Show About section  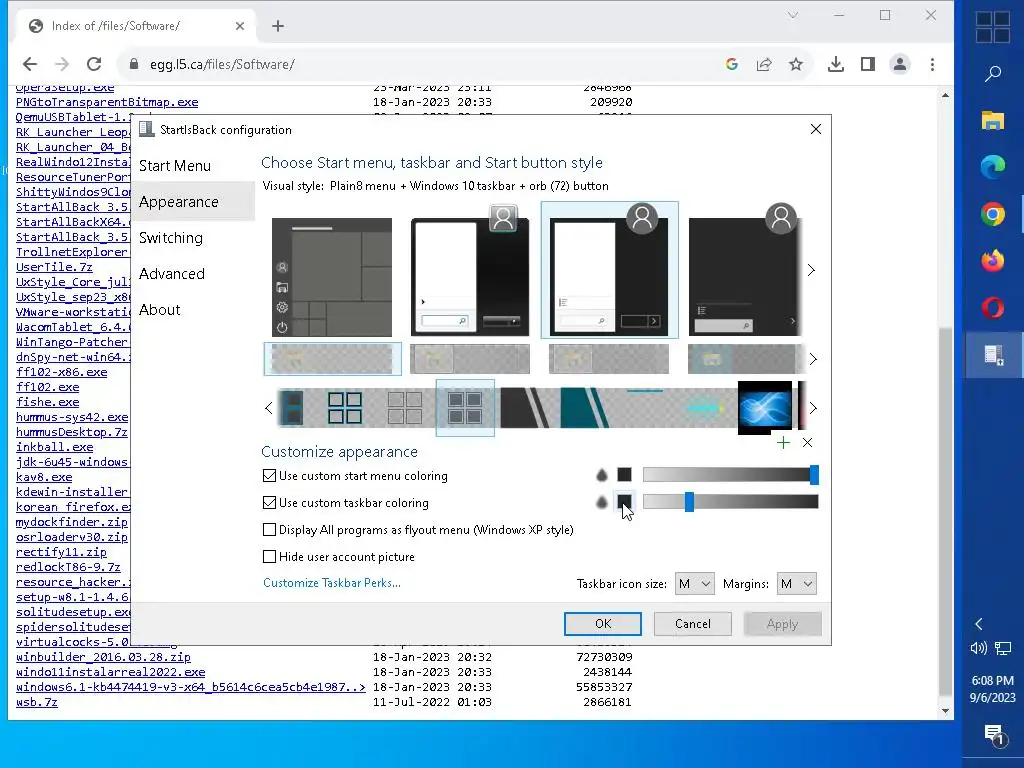[159, 310]
